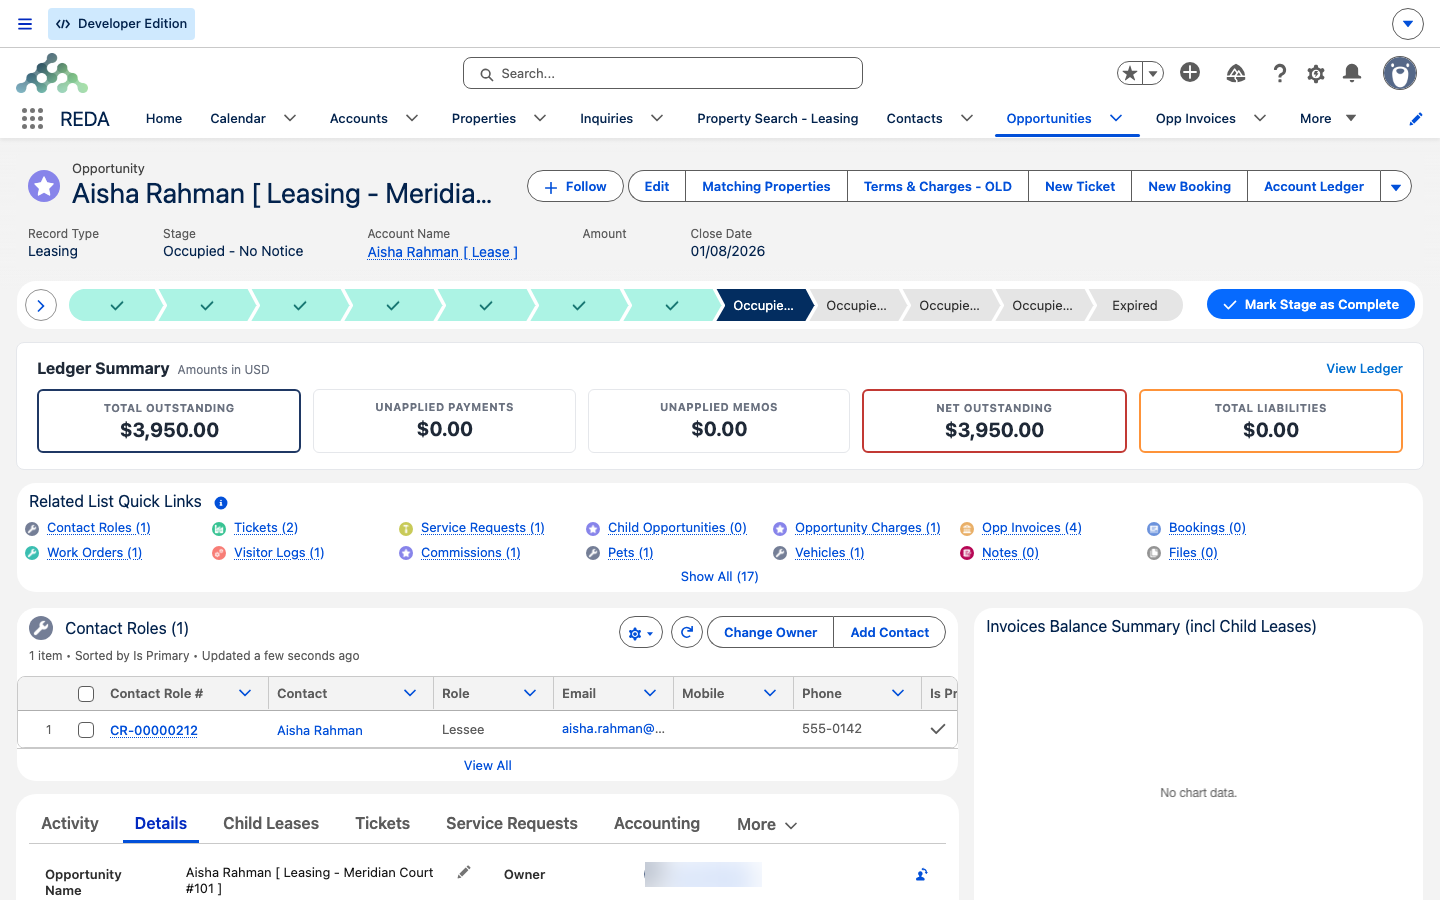Open the Global Actions plus icon
This screenshot has height=900, width=1440.
point(1190,72)
